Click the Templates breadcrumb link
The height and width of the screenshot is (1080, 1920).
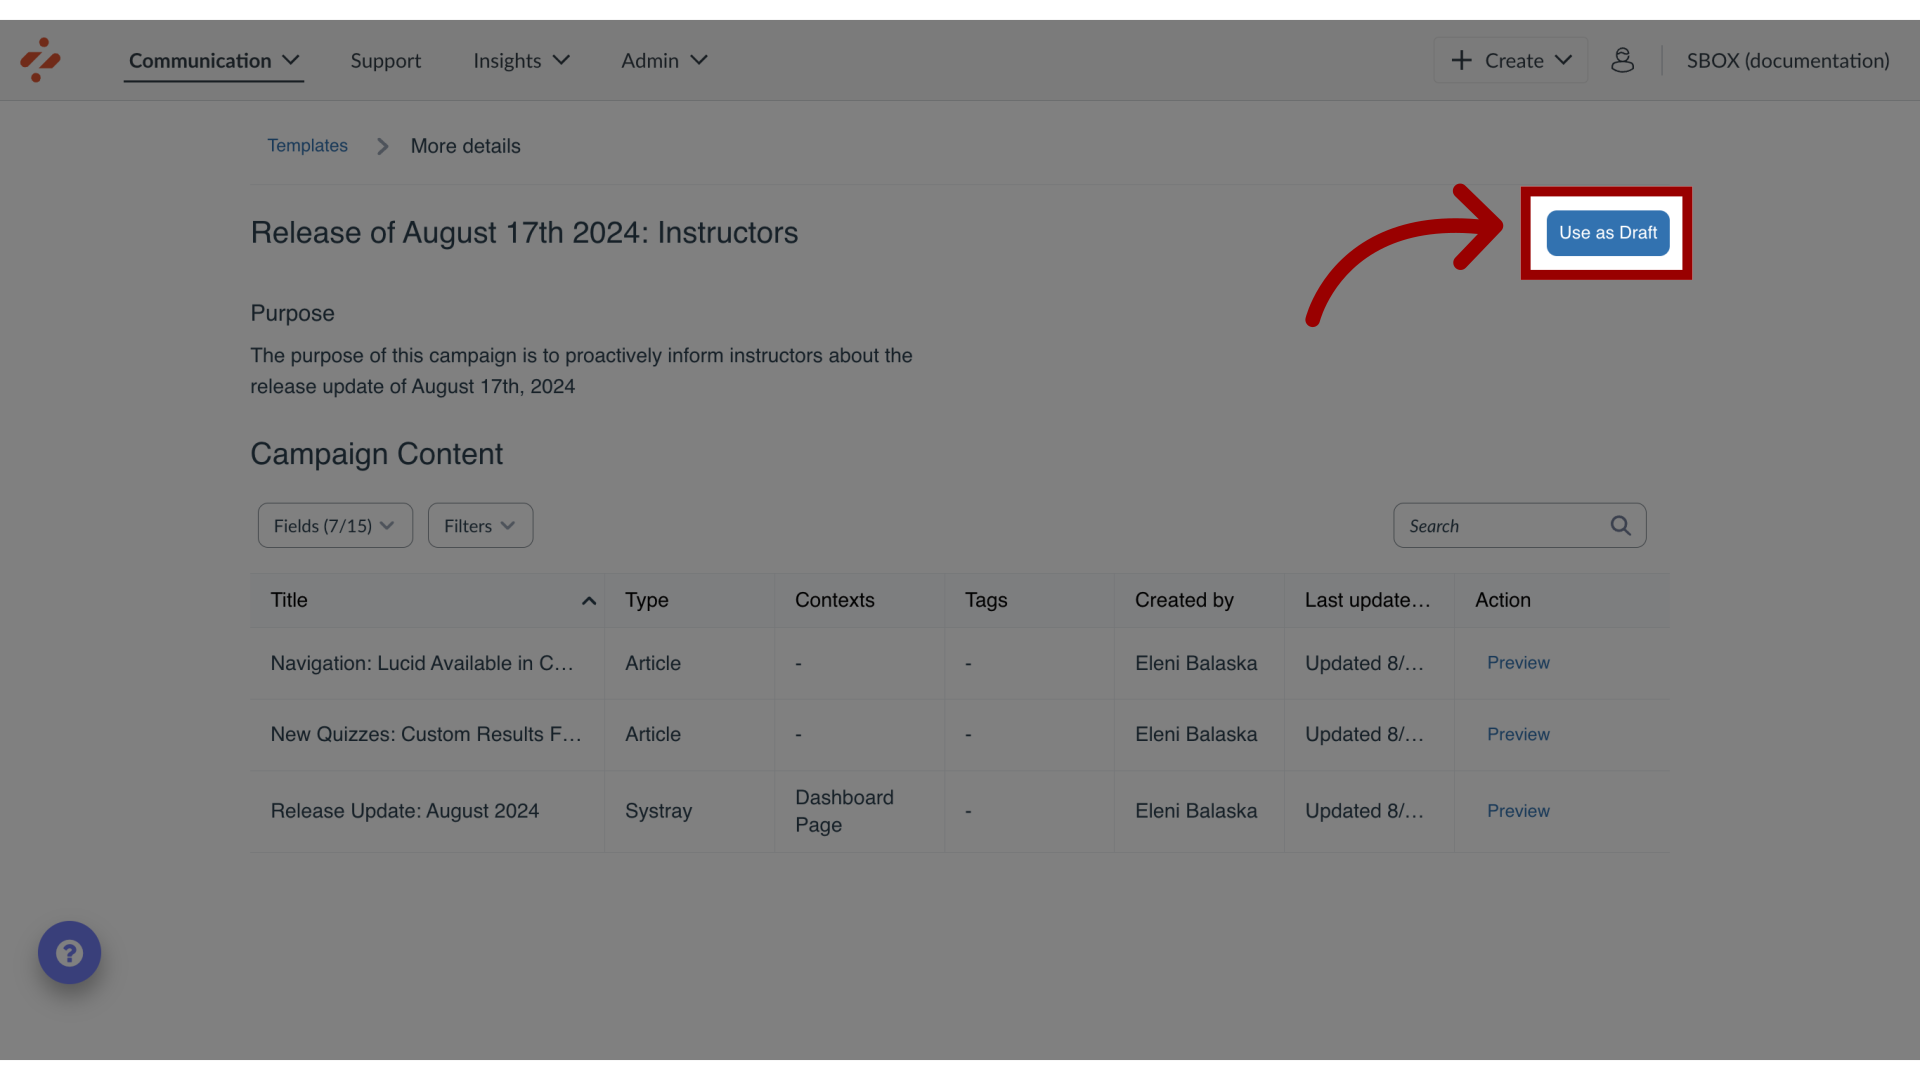point(306,145)
